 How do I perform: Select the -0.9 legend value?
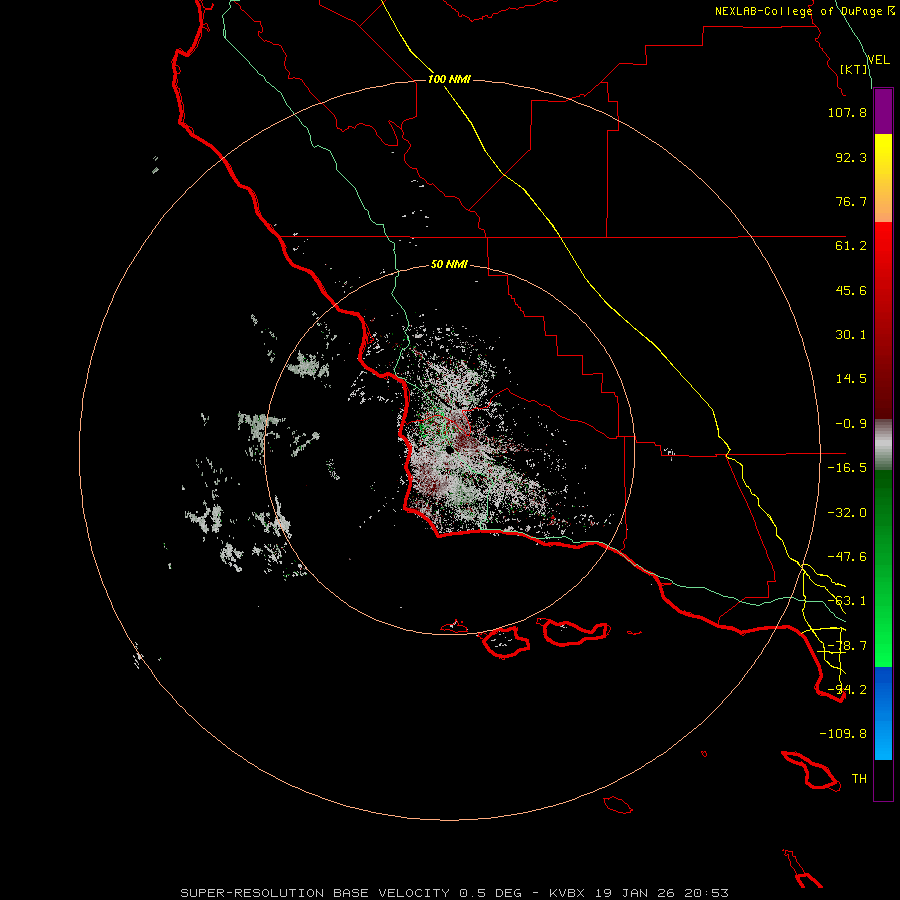tap(851, 424)
